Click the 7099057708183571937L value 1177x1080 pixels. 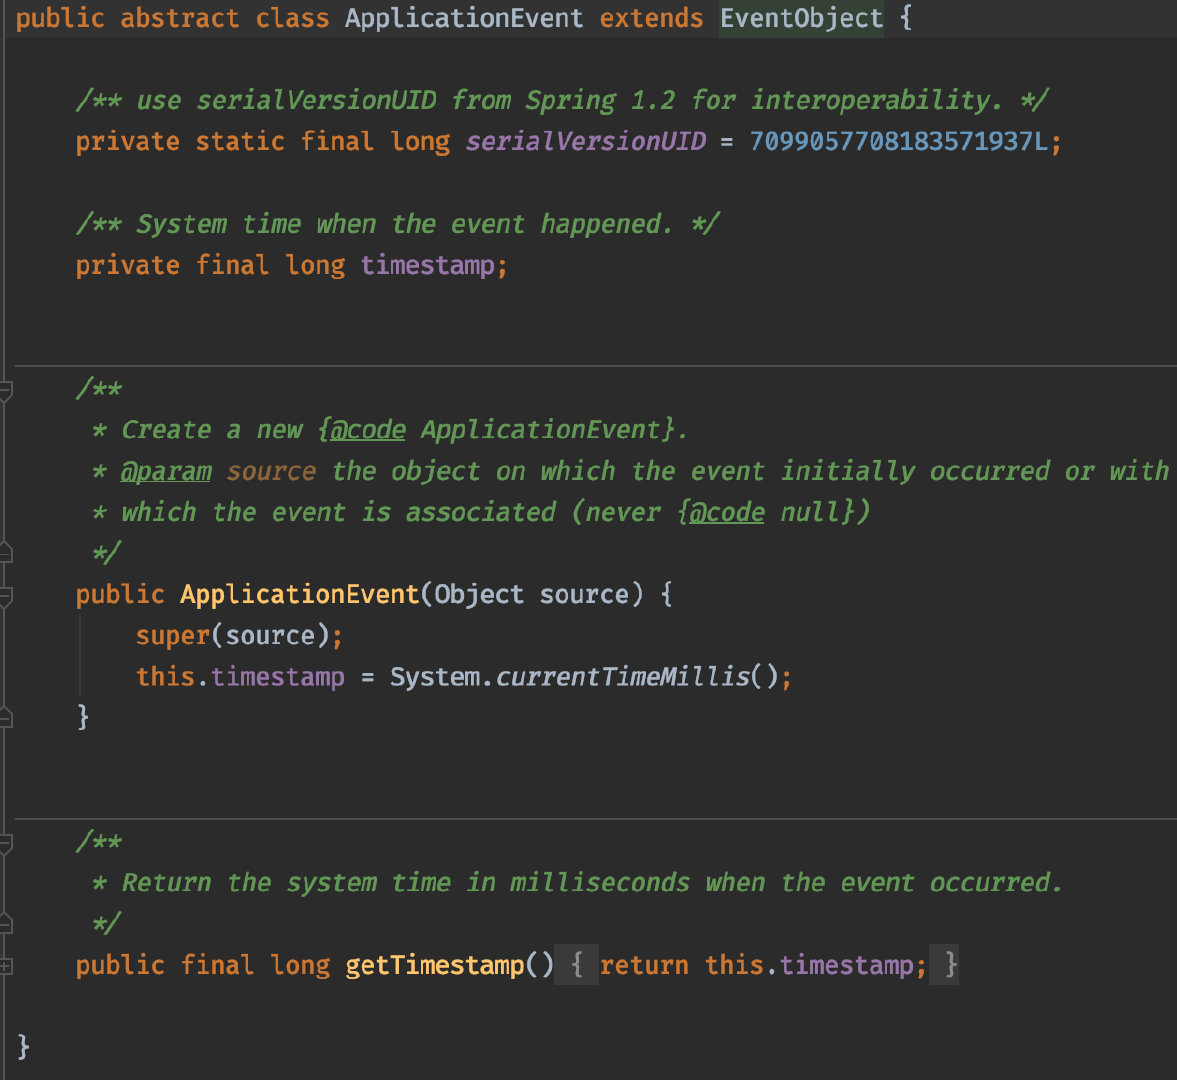[x=898, y=141]
